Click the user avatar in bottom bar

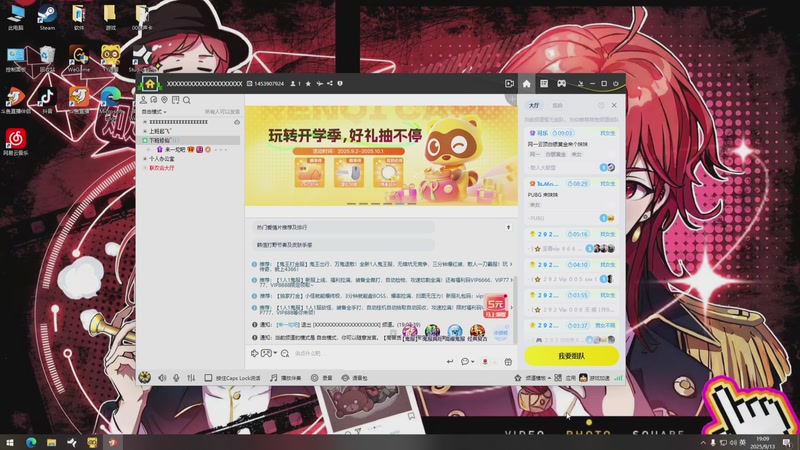pos(145,378)
